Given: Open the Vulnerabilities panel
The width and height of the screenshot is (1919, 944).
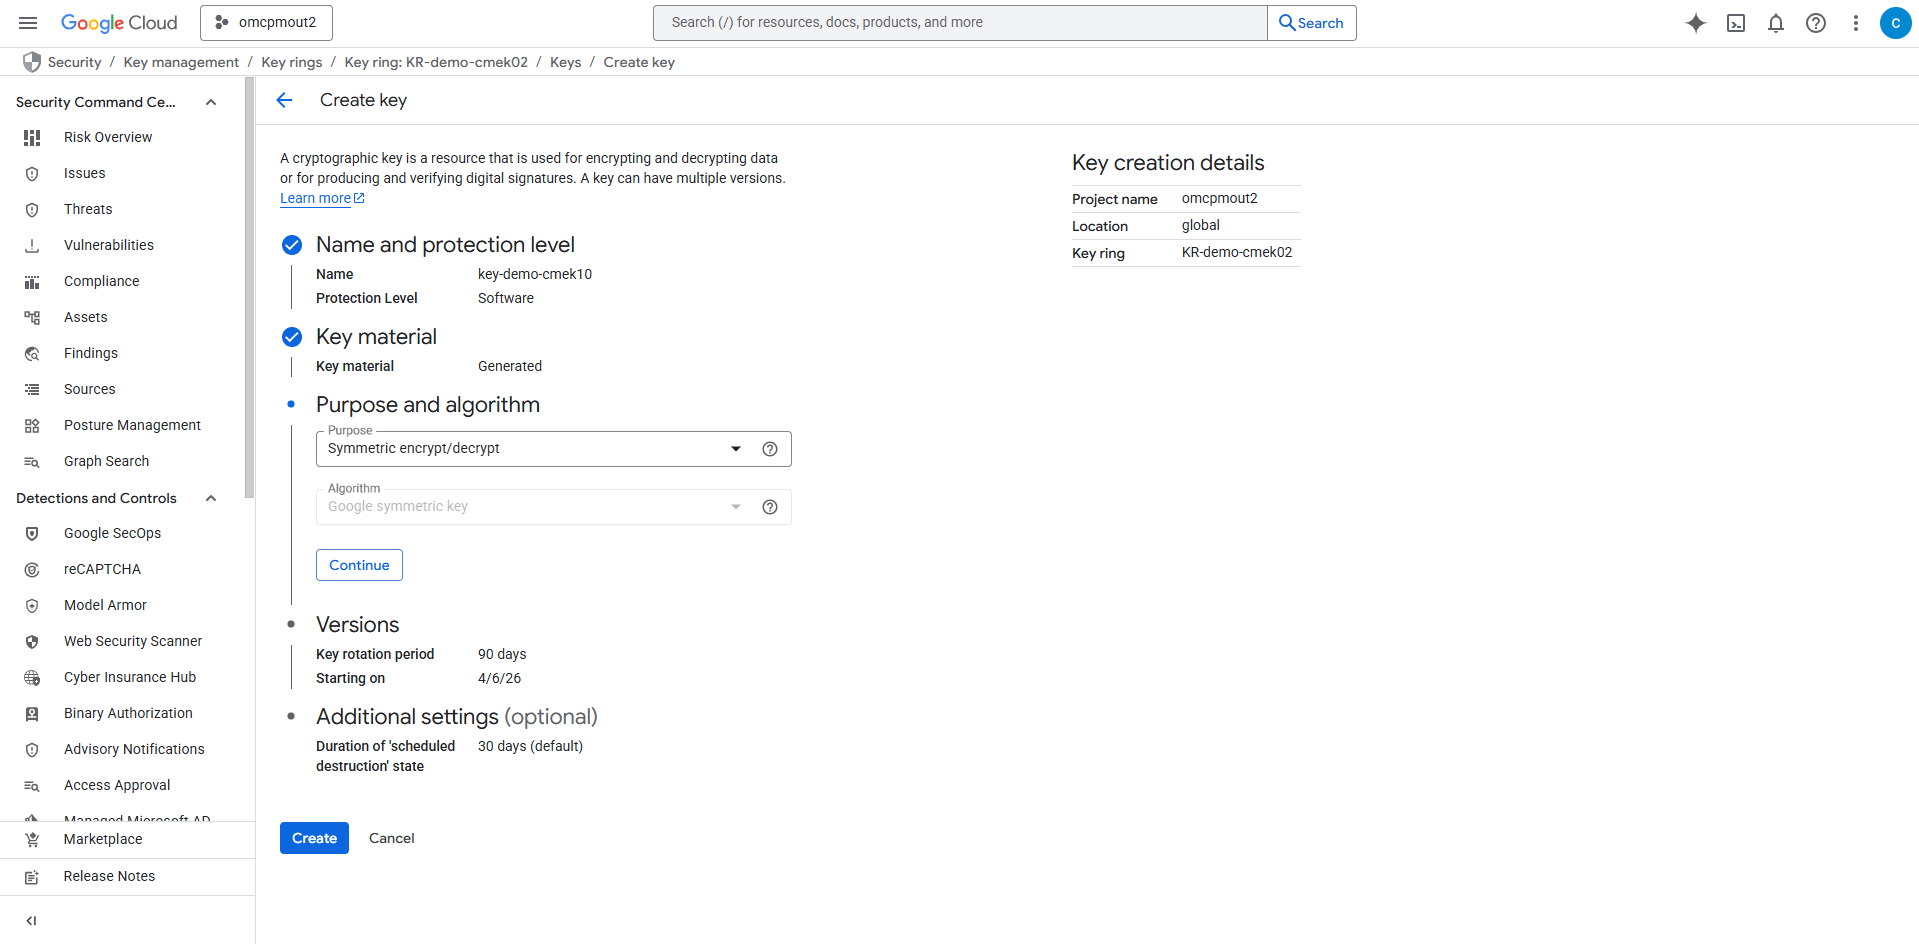Looking at the screenshot, I should tap(109, 245).
